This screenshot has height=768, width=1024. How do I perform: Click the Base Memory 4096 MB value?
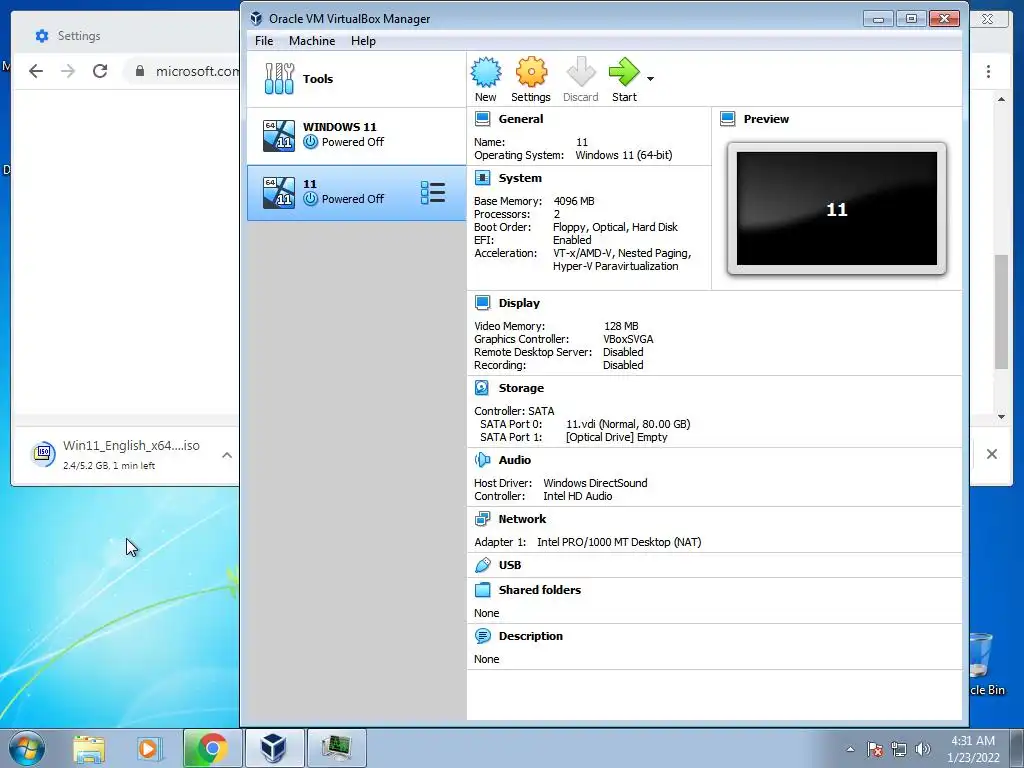pos(574,201)
